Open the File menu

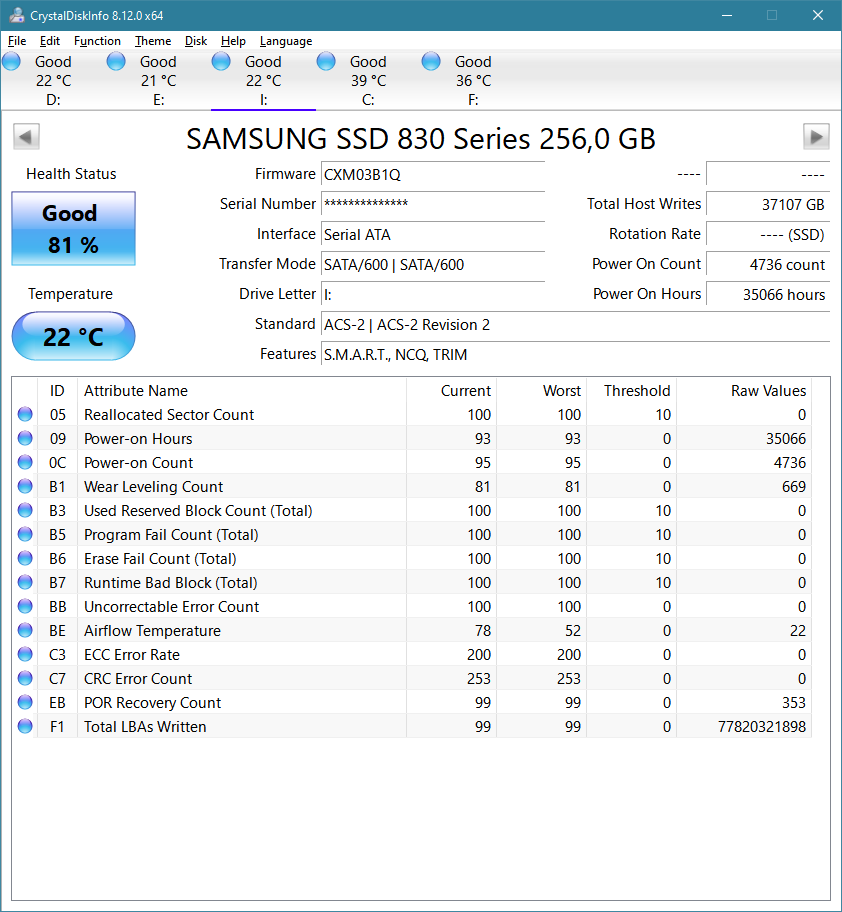[x=17, y=41]
